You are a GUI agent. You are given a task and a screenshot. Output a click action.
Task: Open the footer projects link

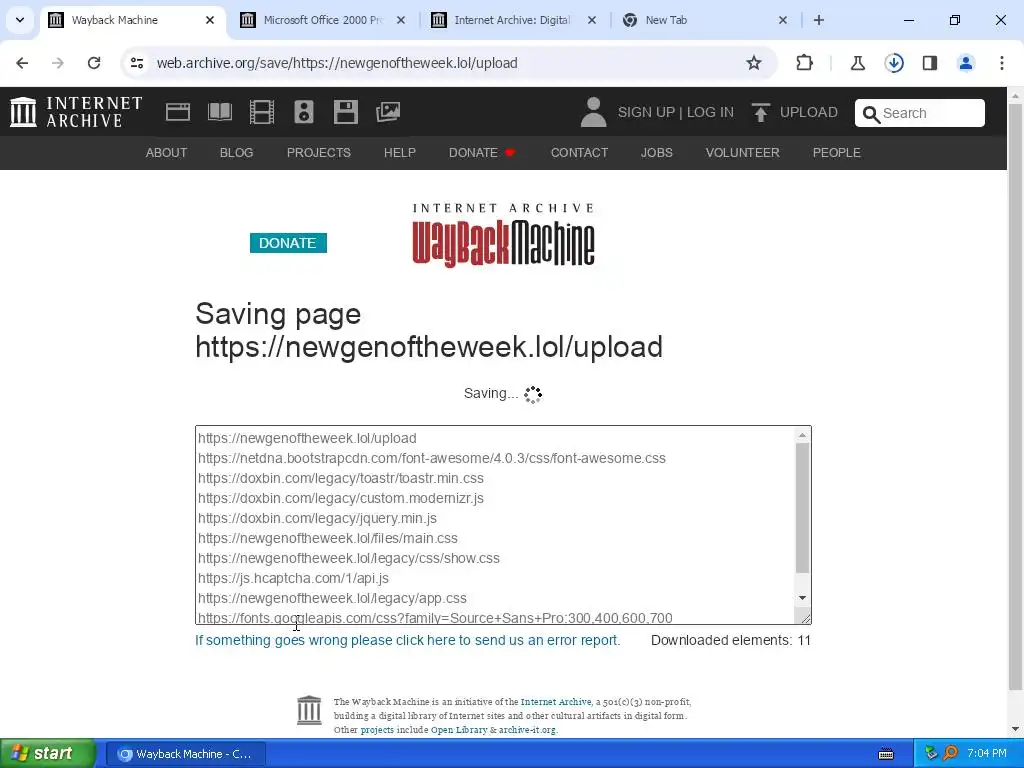pos(377,729)
